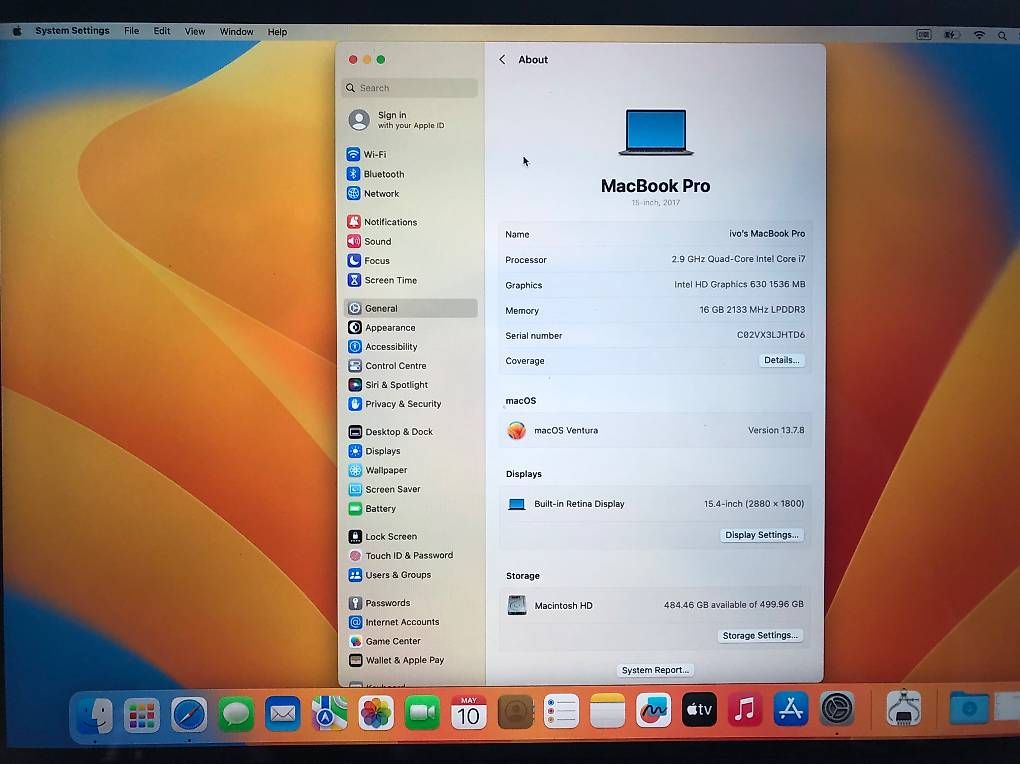Click the Wi-Fi status menu bar icon

click(979, 35)
